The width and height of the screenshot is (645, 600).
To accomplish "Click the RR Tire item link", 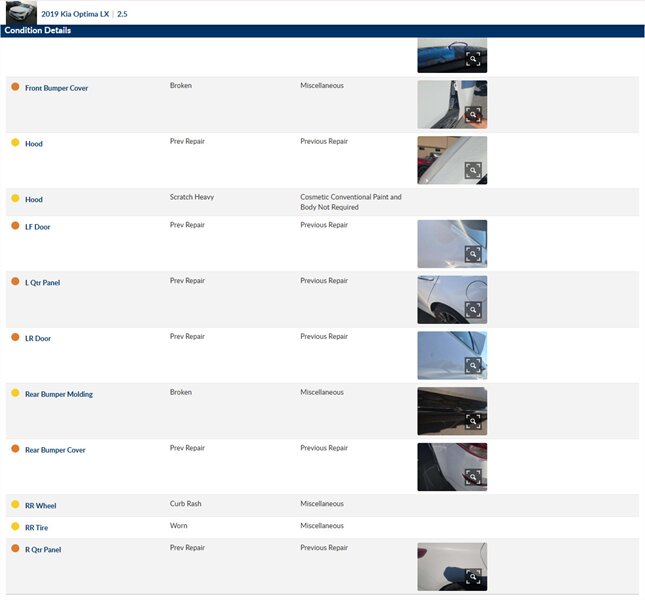I will point(36,528).
